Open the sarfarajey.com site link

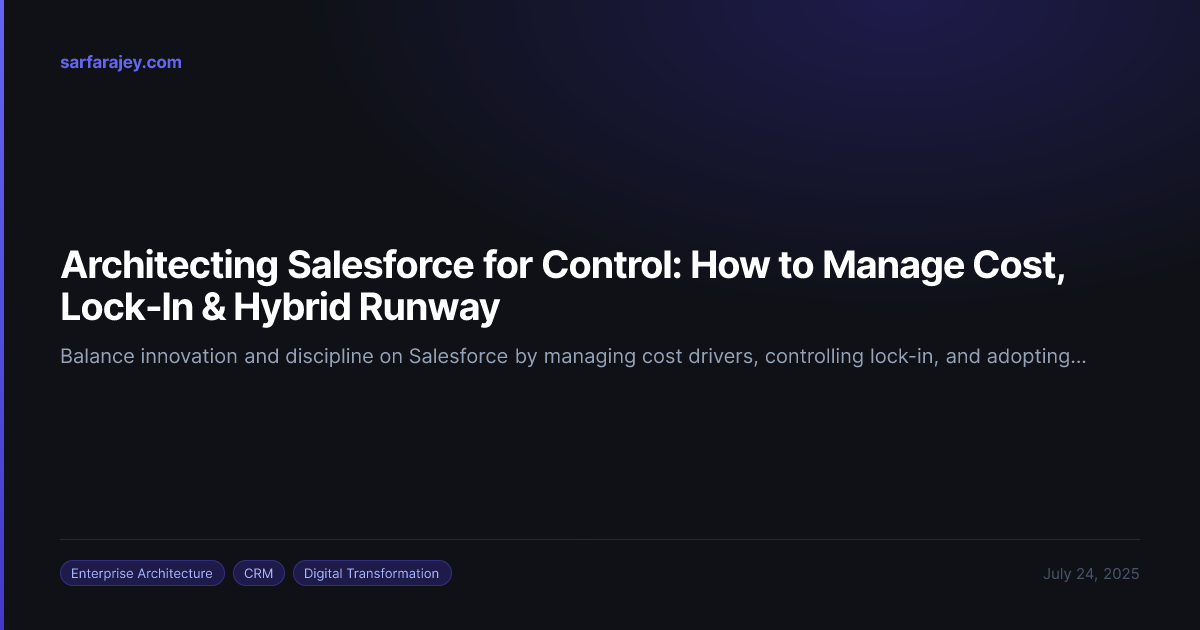point(121,62)
